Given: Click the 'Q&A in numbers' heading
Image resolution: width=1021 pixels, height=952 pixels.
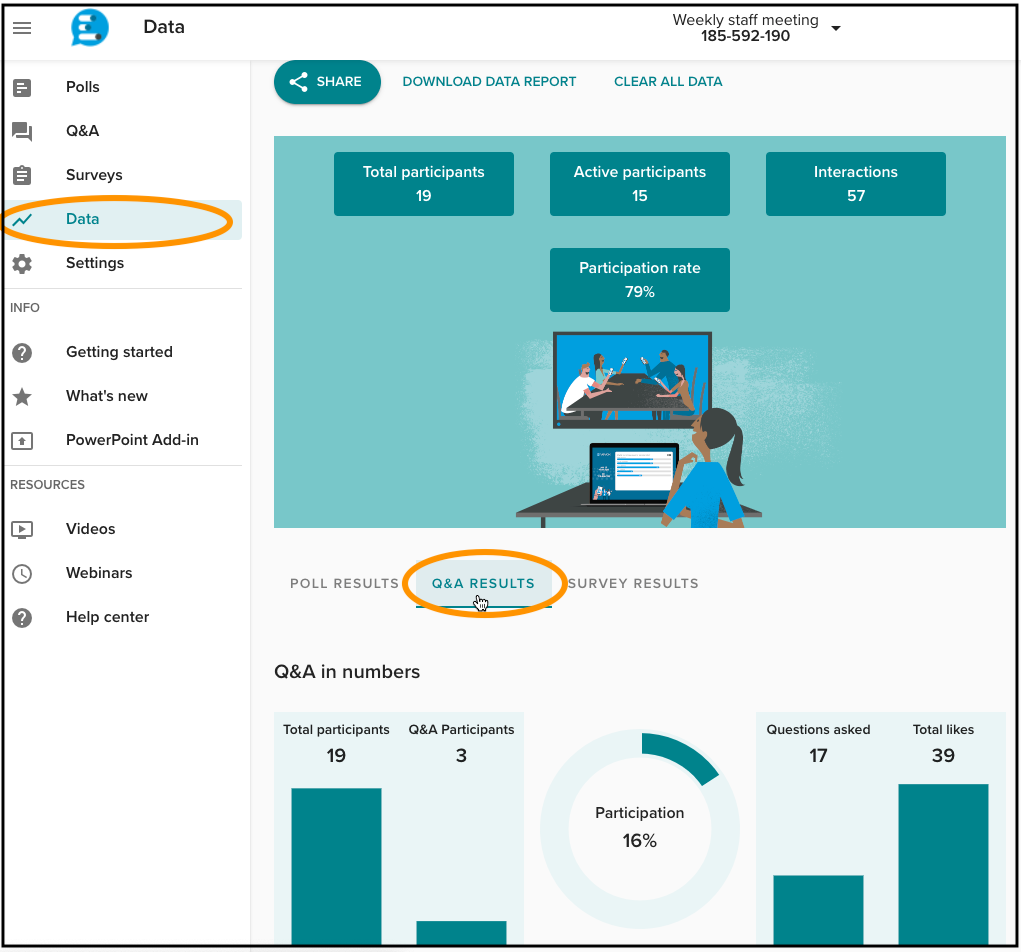Looking at the screenshot, I should pyautogui.click(x=347, y=672).
